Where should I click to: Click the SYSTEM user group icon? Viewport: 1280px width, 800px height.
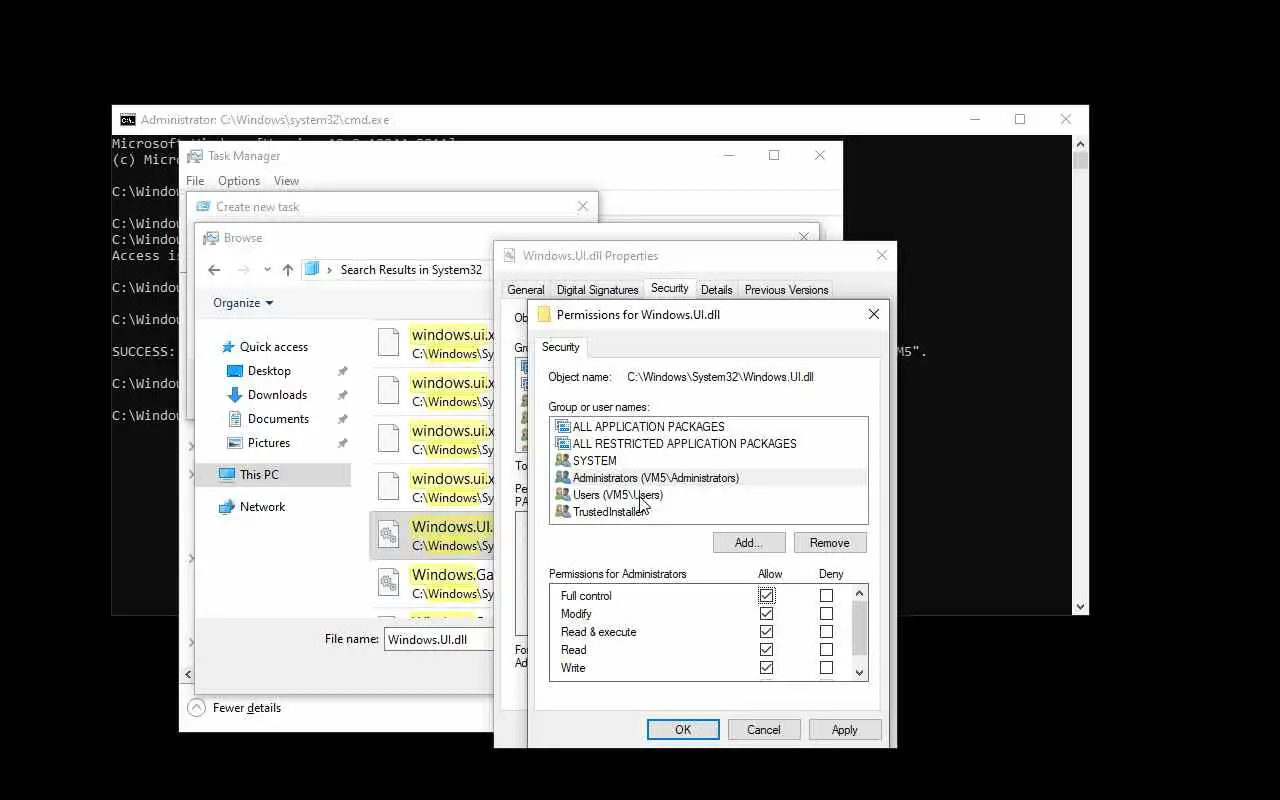pyautogui.click(x=562, y=461)
